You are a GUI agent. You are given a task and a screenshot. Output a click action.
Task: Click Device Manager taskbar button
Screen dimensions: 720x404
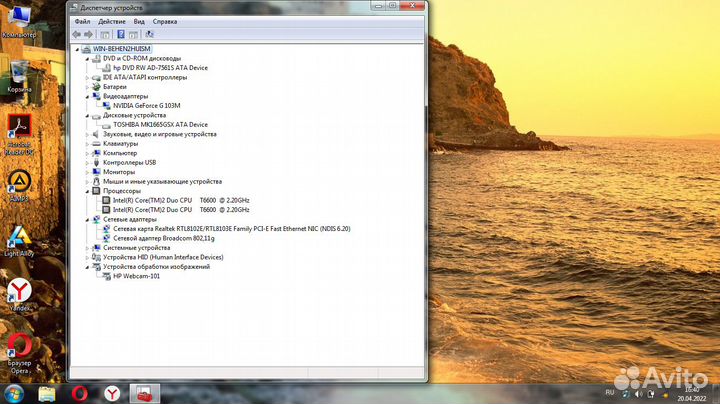pyautogui.click(x=145, y=394)
